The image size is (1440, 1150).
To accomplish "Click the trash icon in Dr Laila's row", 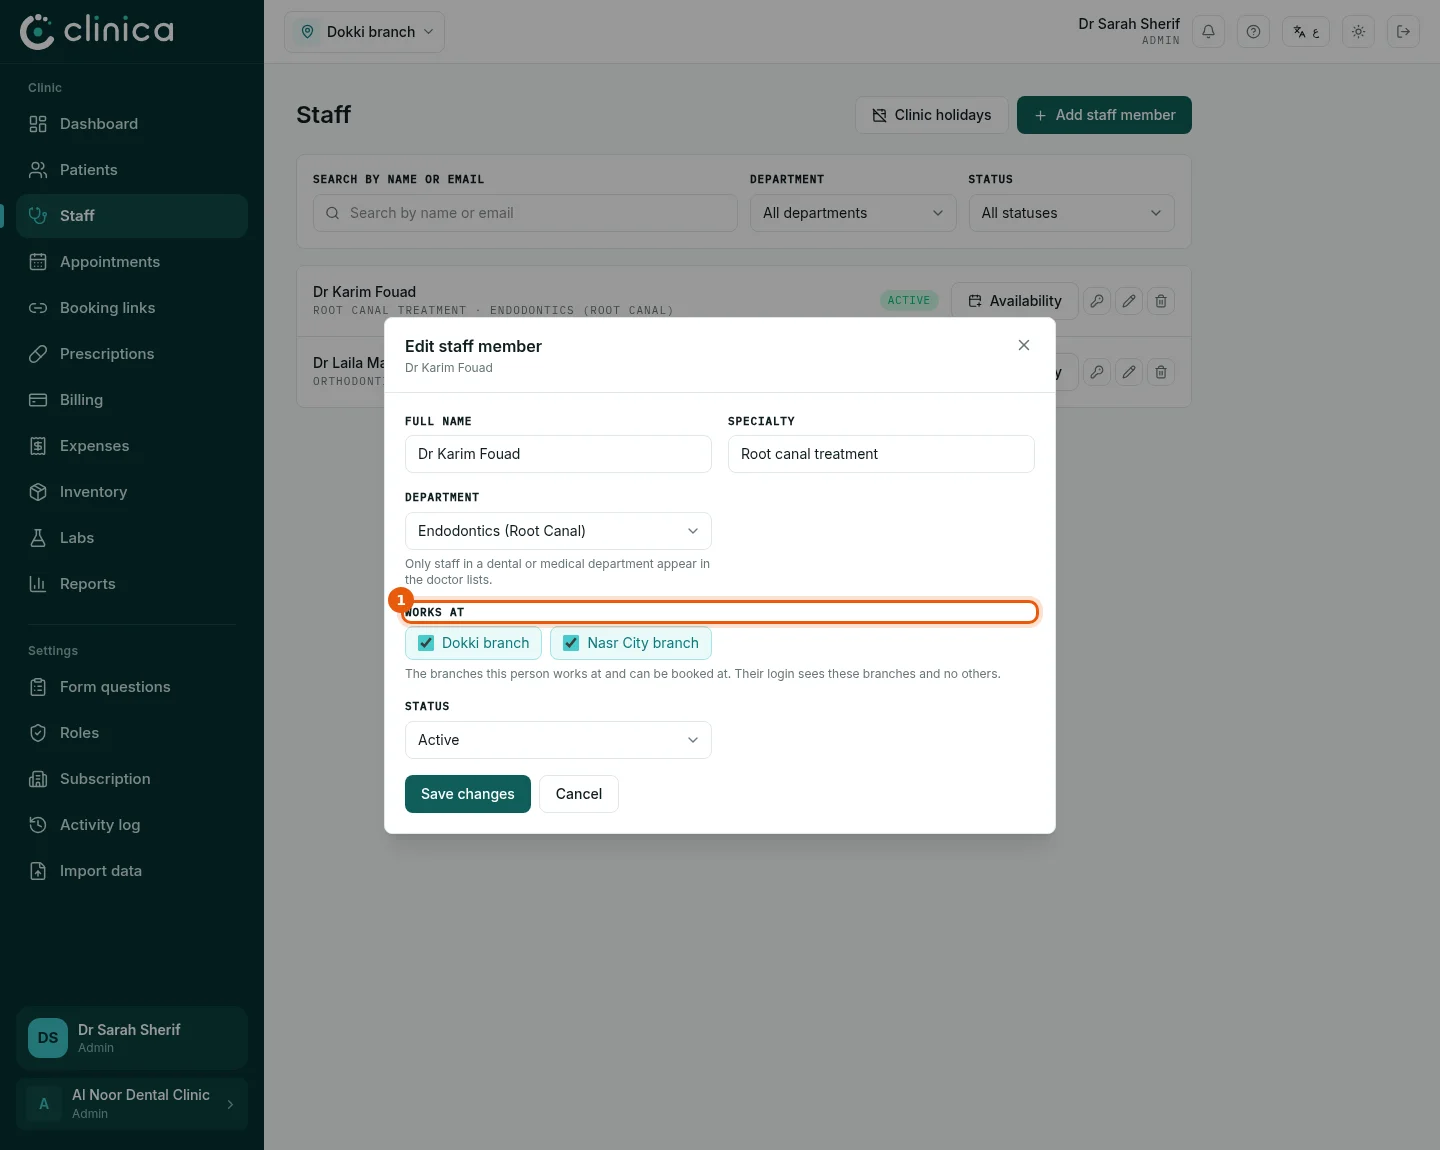I will click(x=1161, y=372).
